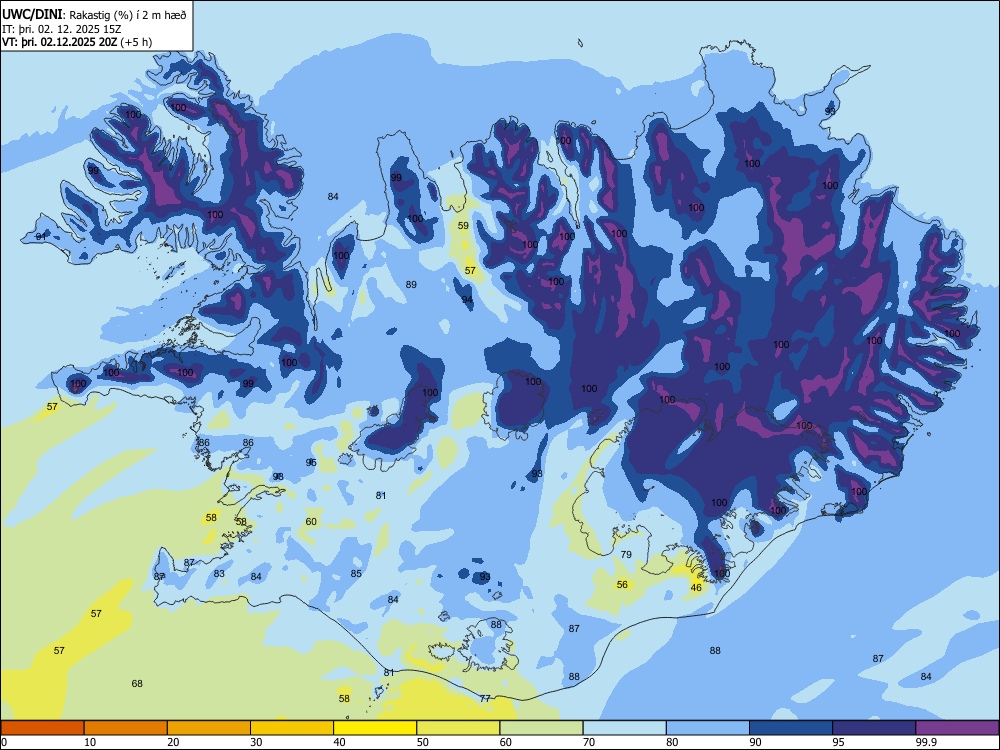Click the 56 humidity value in the yellow patch

point(622,584)
